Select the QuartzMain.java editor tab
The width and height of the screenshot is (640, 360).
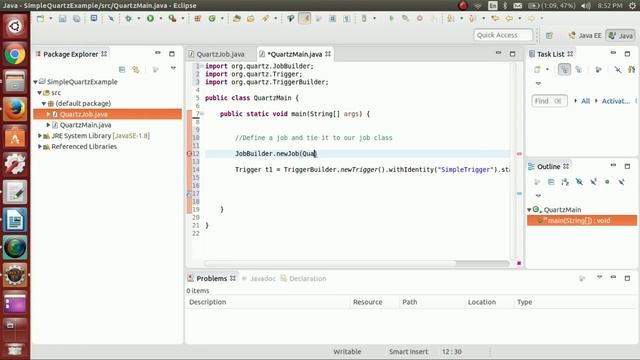click(294, 54)
